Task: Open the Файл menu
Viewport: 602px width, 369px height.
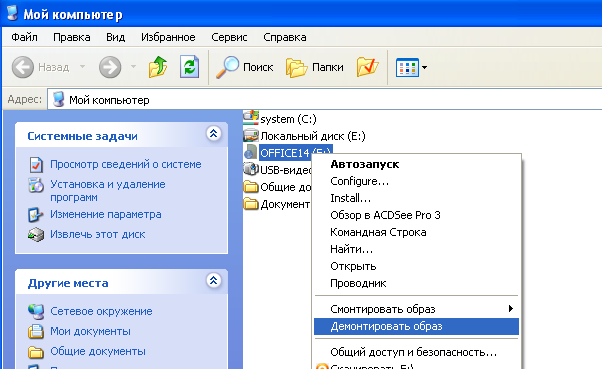Action: point(24,37)
